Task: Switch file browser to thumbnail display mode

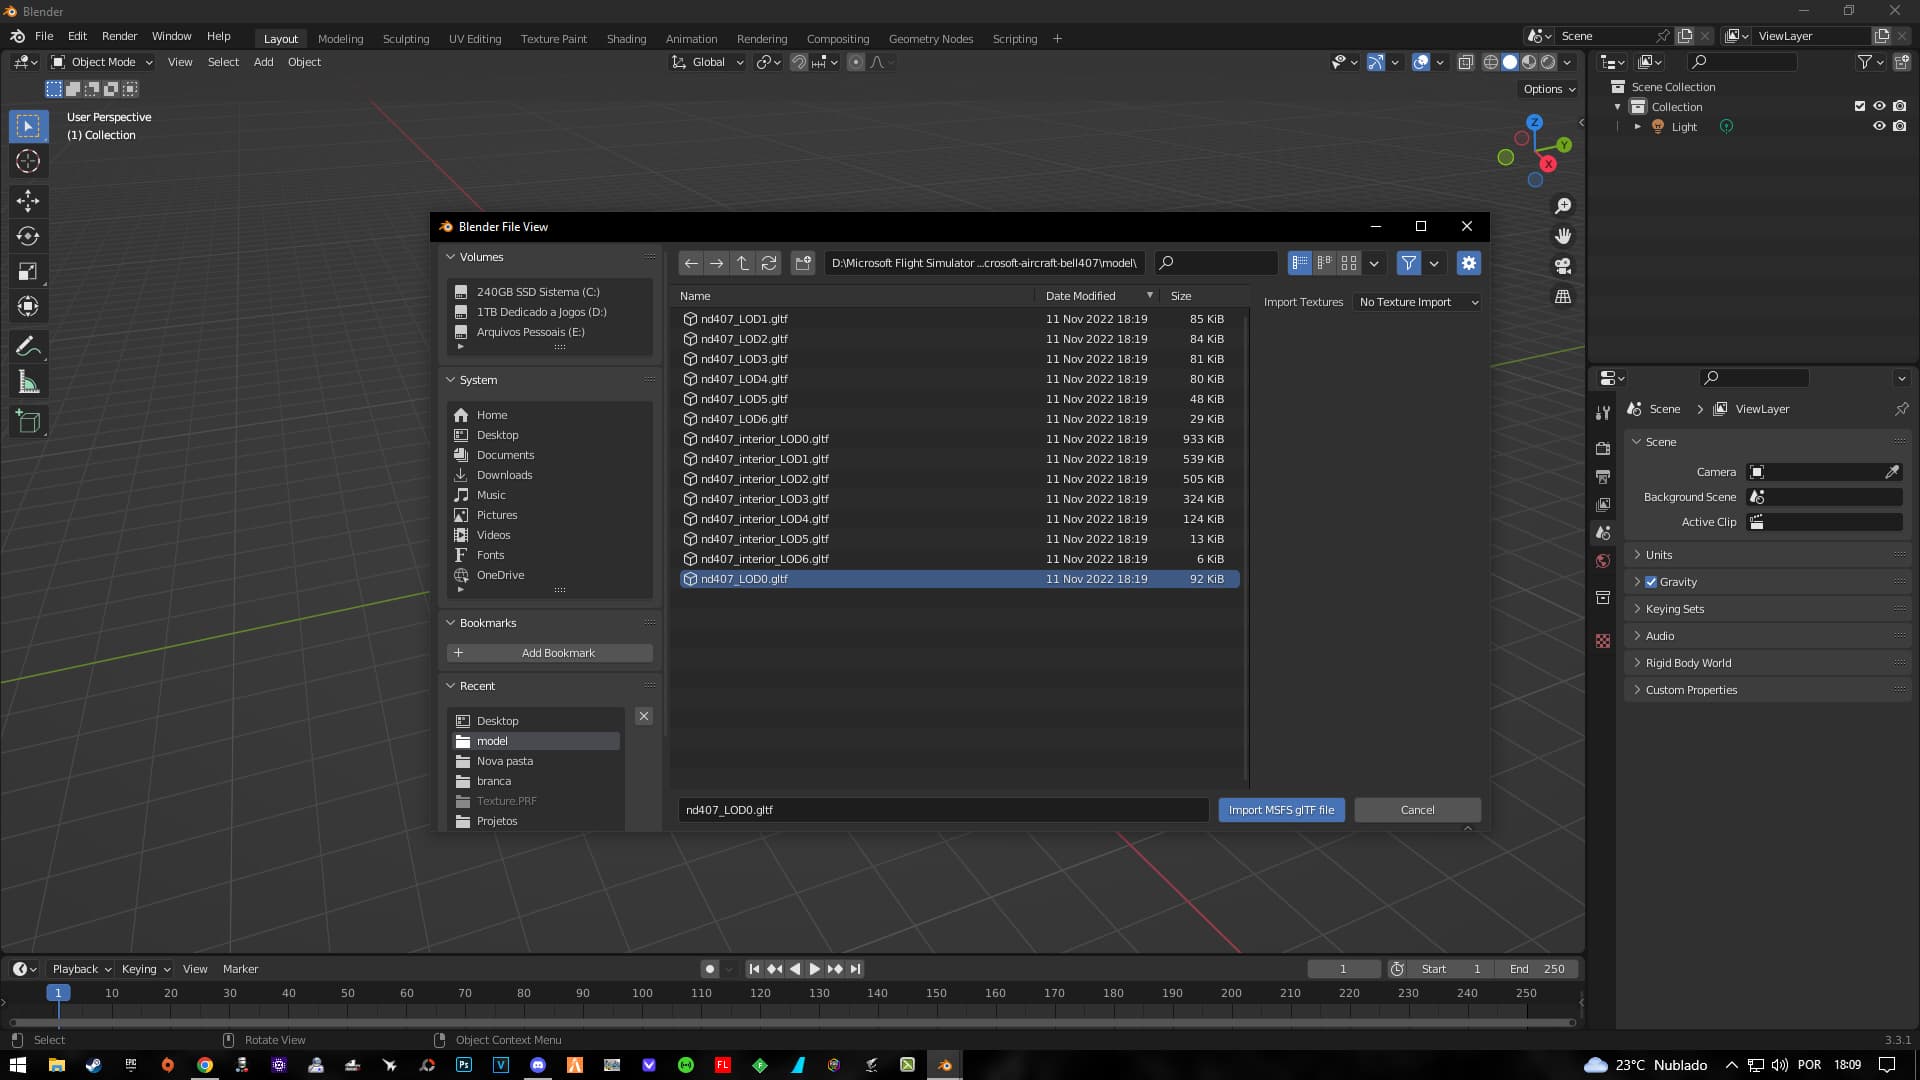Action: 1348,263
